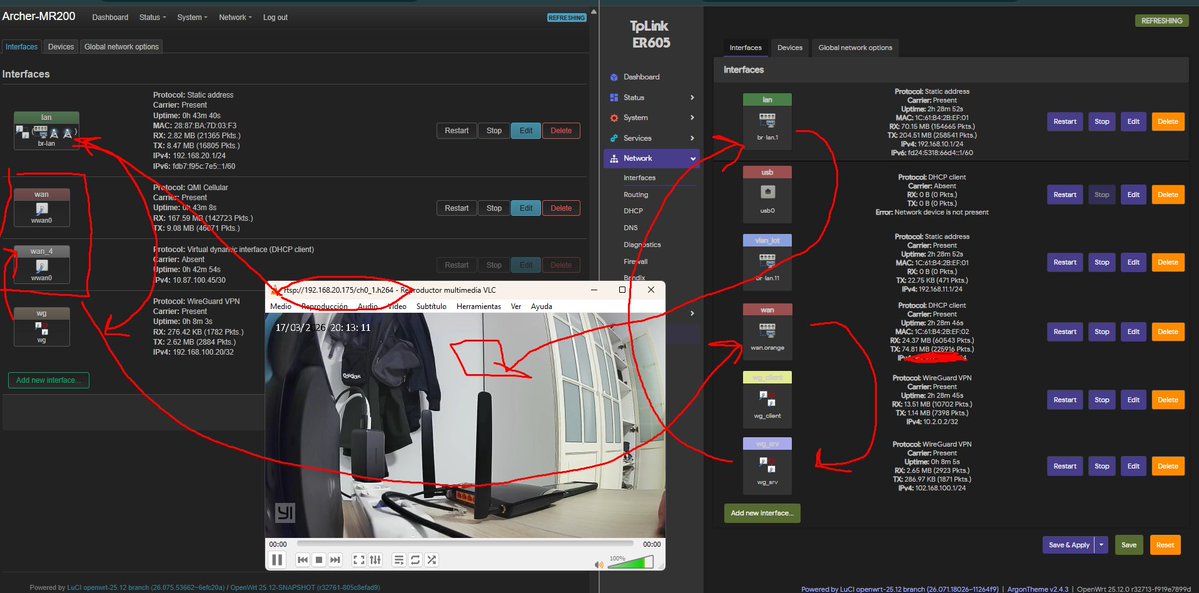Click Add new interface on Archer-MR200

[x=49, y=380]
